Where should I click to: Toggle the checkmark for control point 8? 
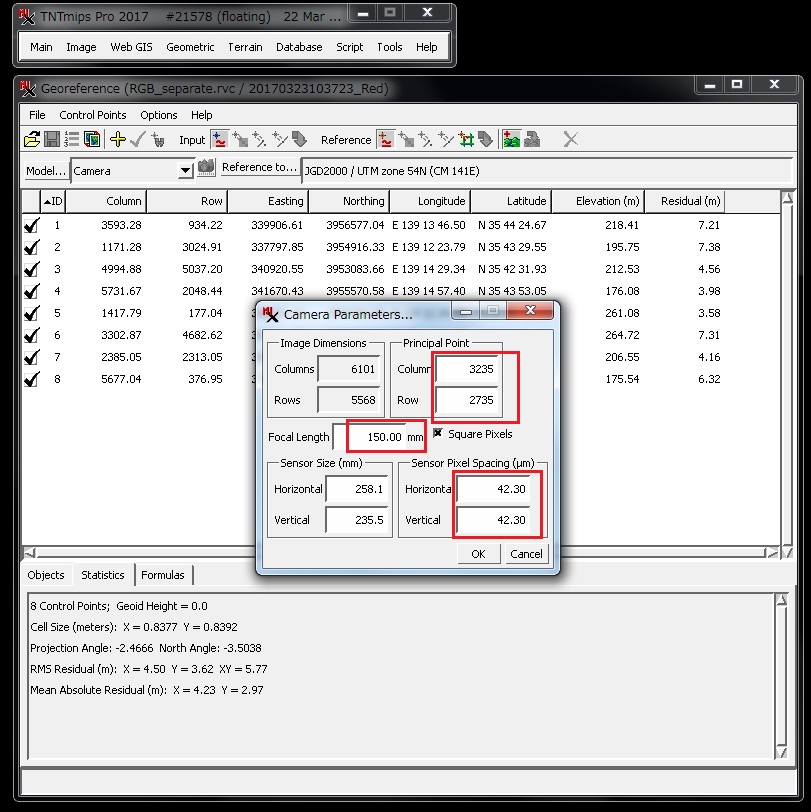pyautogui.click(x=31, y=380)
